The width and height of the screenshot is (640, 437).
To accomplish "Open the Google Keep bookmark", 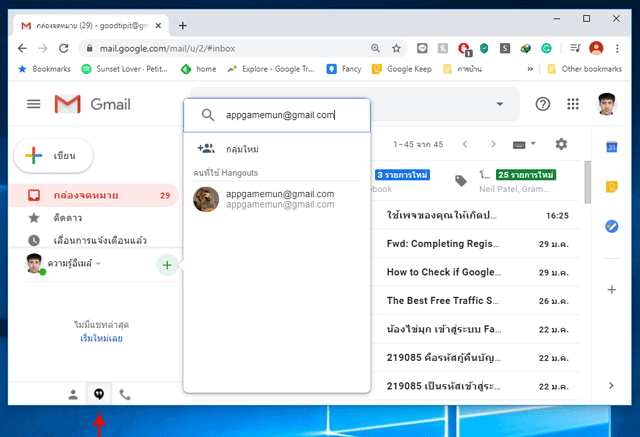I will coord(402,69).
